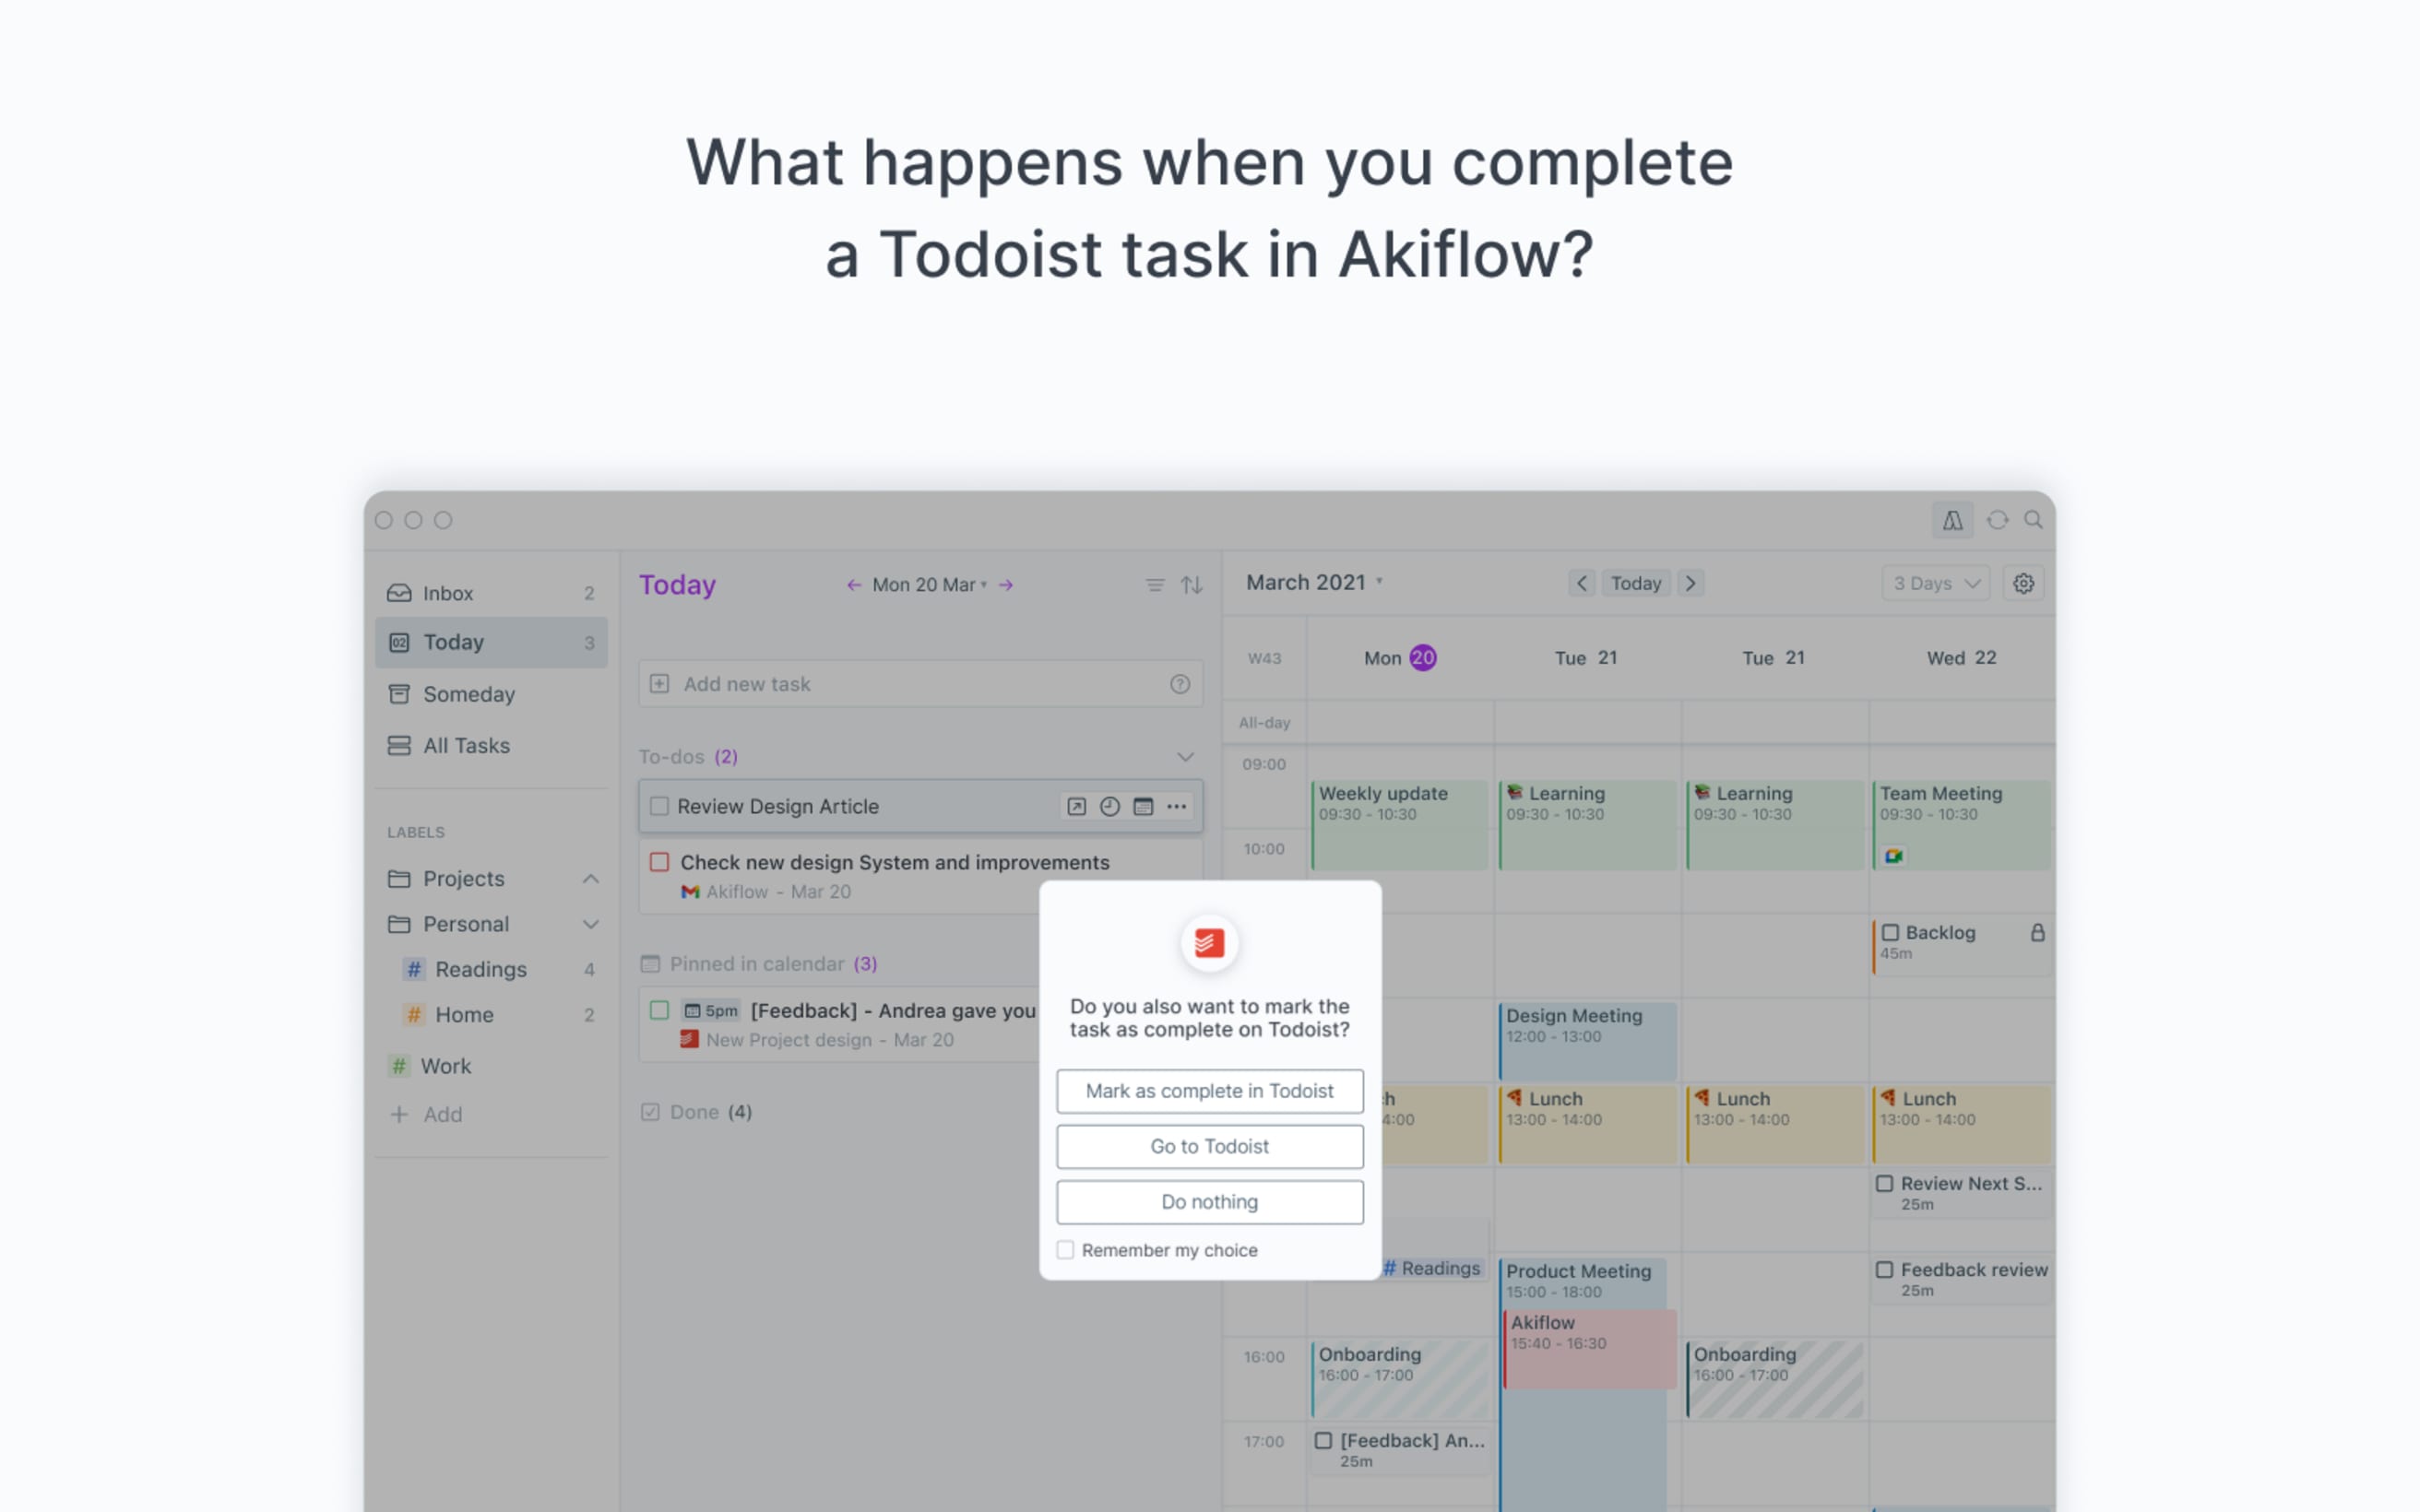The width and height of the screenshot is (2420, 1512).
Task: Click the Do nothing button
Action: pyautogui.click(x=1209, y=1199)
